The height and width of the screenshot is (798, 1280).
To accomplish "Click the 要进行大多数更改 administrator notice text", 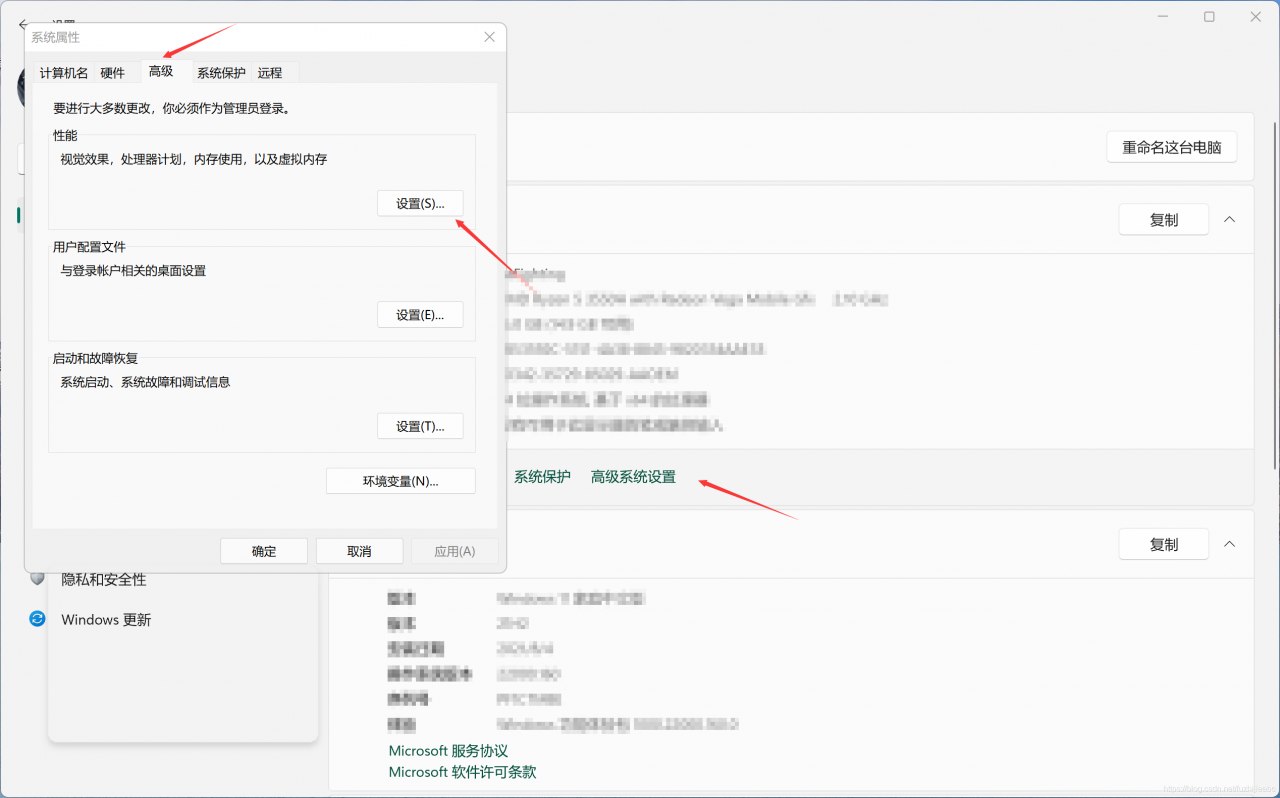I will coord(172,108).
